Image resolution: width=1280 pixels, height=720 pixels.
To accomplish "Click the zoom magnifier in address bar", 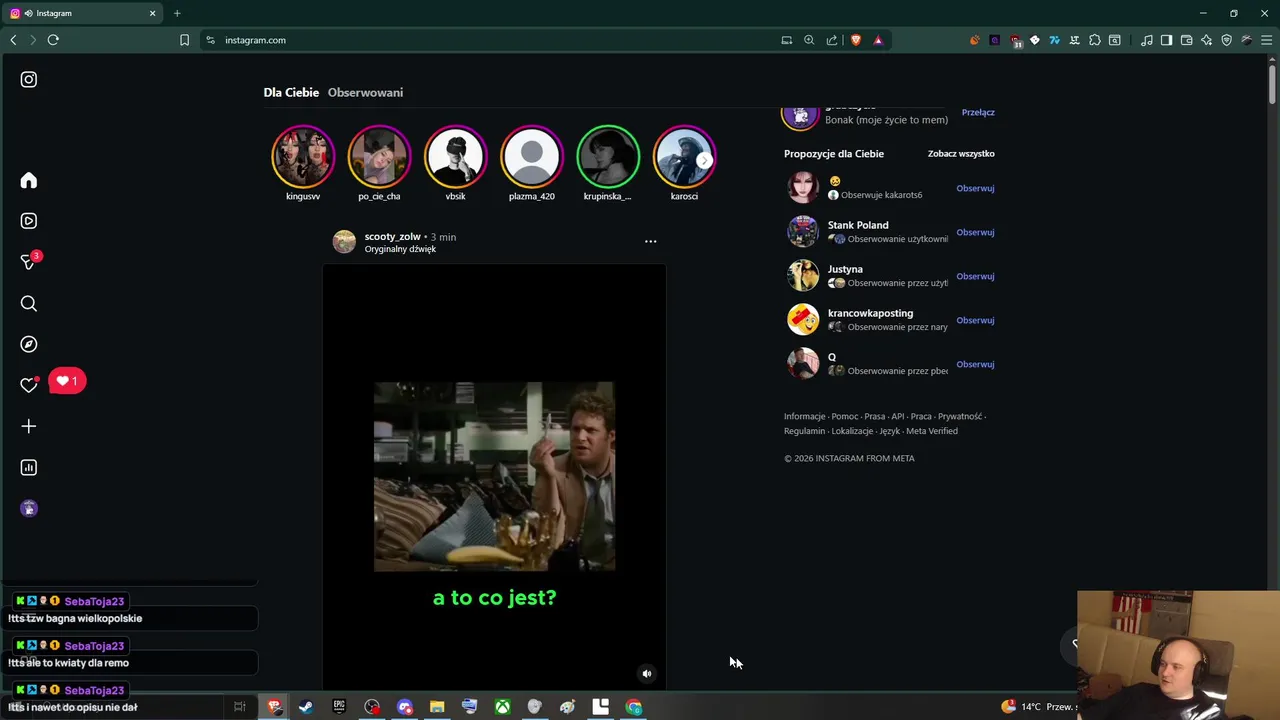I will pos(809,40).
